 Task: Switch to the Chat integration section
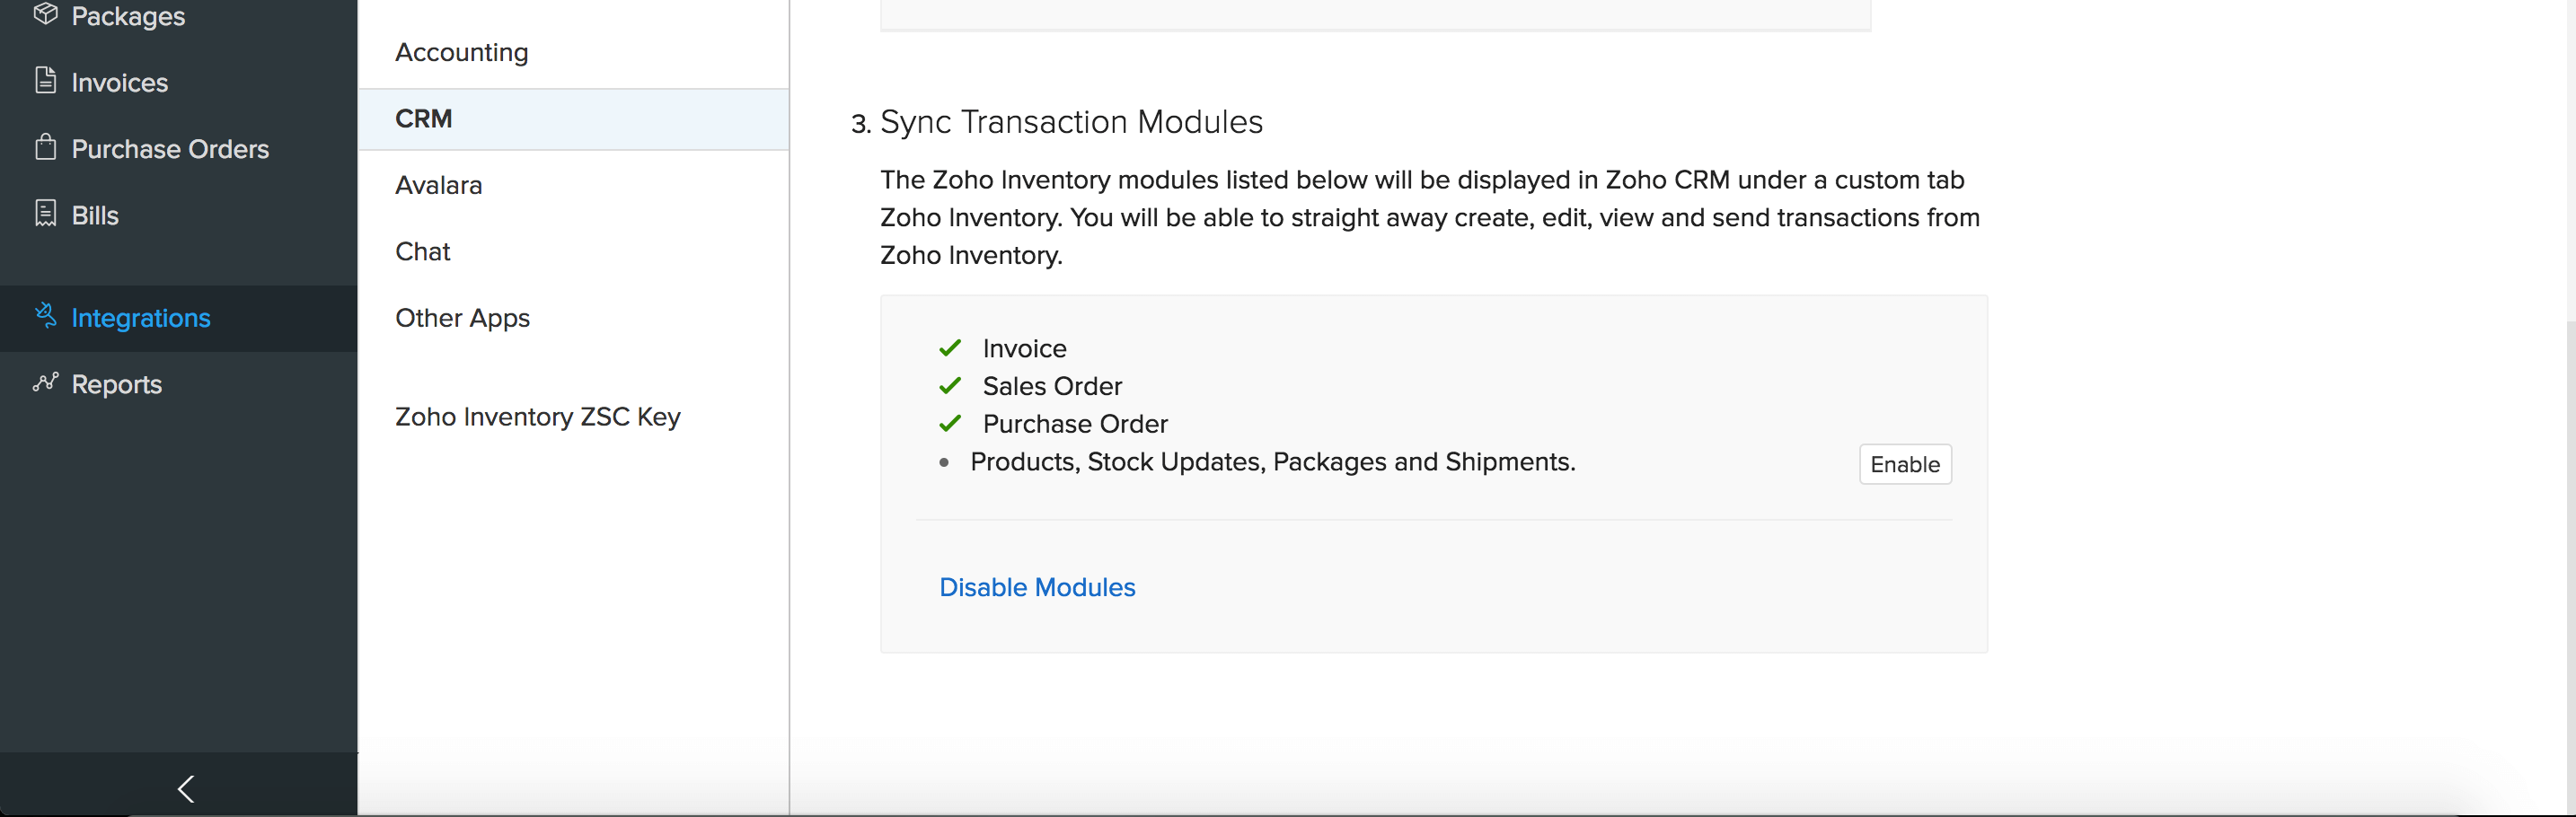click(x=422, y=252)
